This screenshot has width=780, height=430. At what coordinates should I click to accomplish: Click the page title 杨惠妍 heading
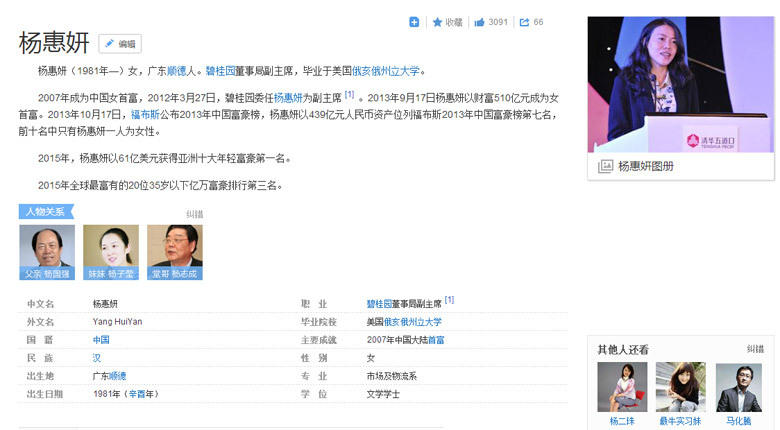pyautogui.click(x=54, y=42)
